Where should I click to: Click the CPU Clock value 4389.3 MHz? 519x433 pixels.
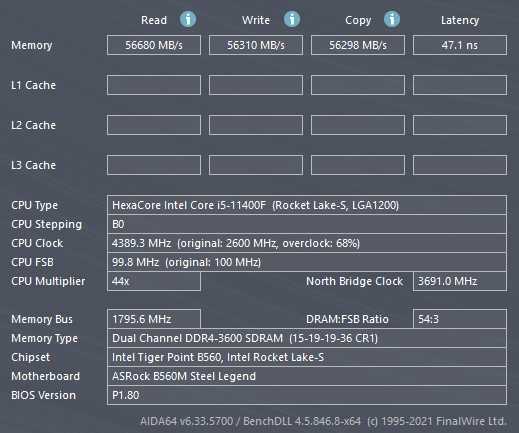point(307,243)
